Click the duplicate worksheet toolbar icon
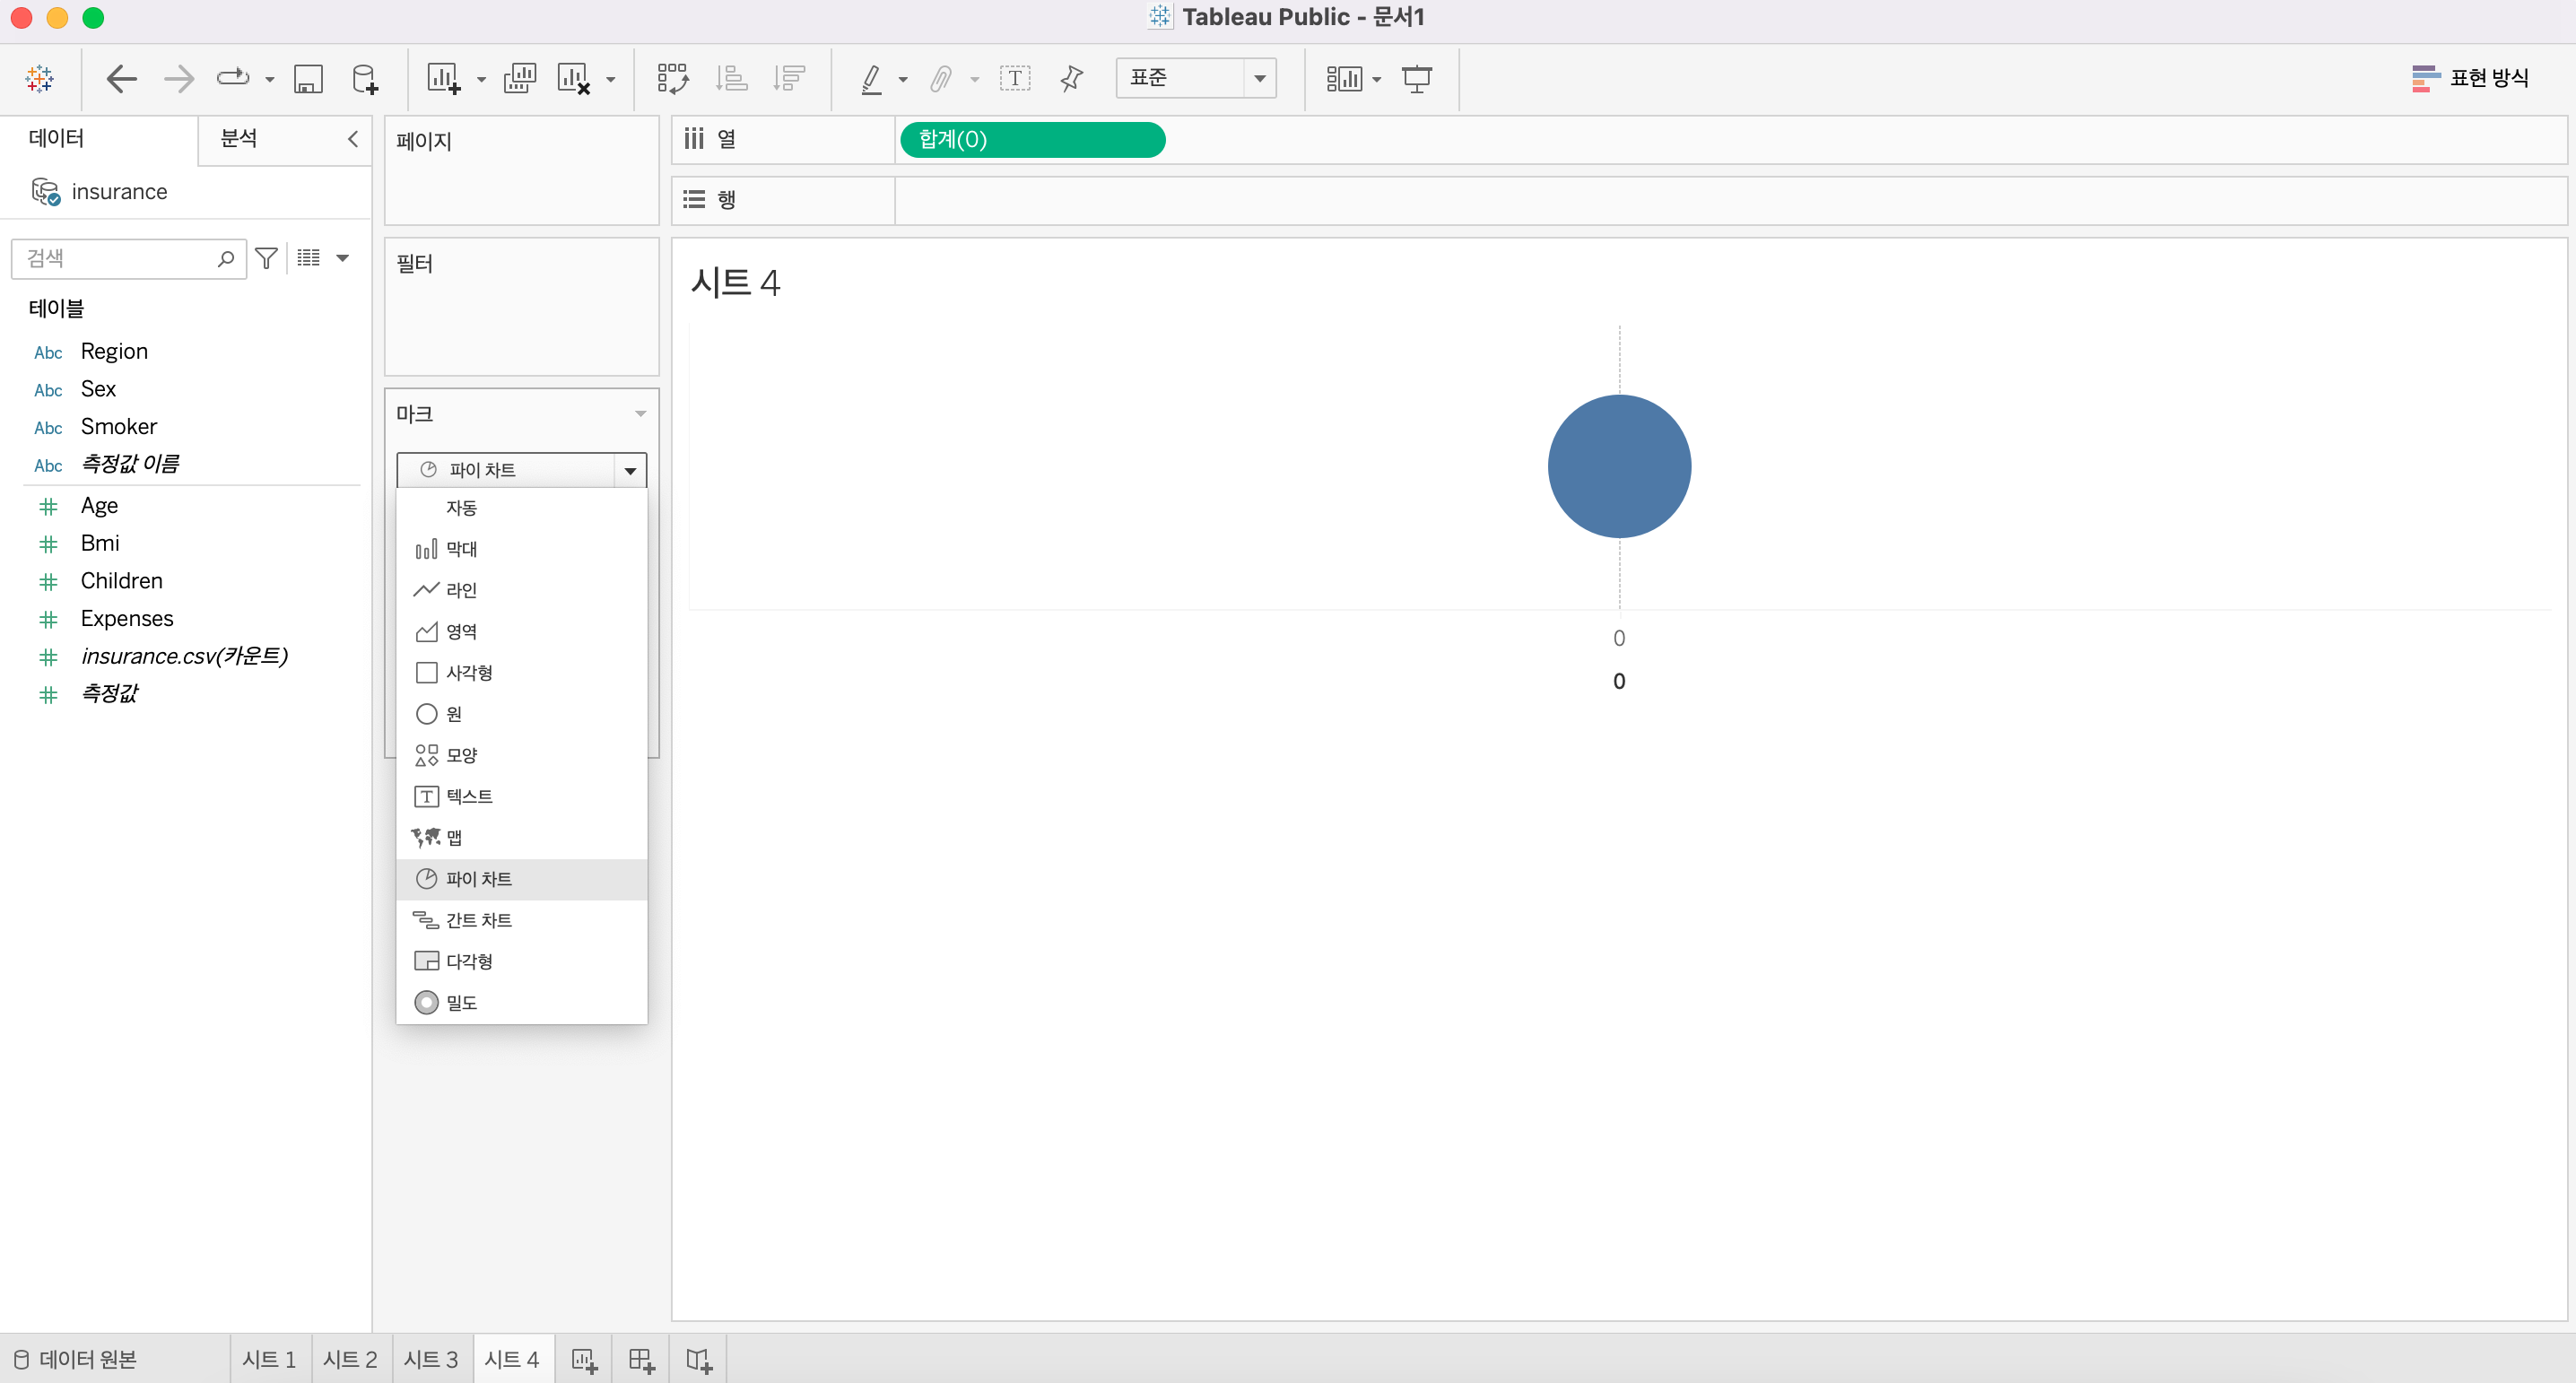This screenshot has width=2576, height=1383. click(x=519, y=78)
